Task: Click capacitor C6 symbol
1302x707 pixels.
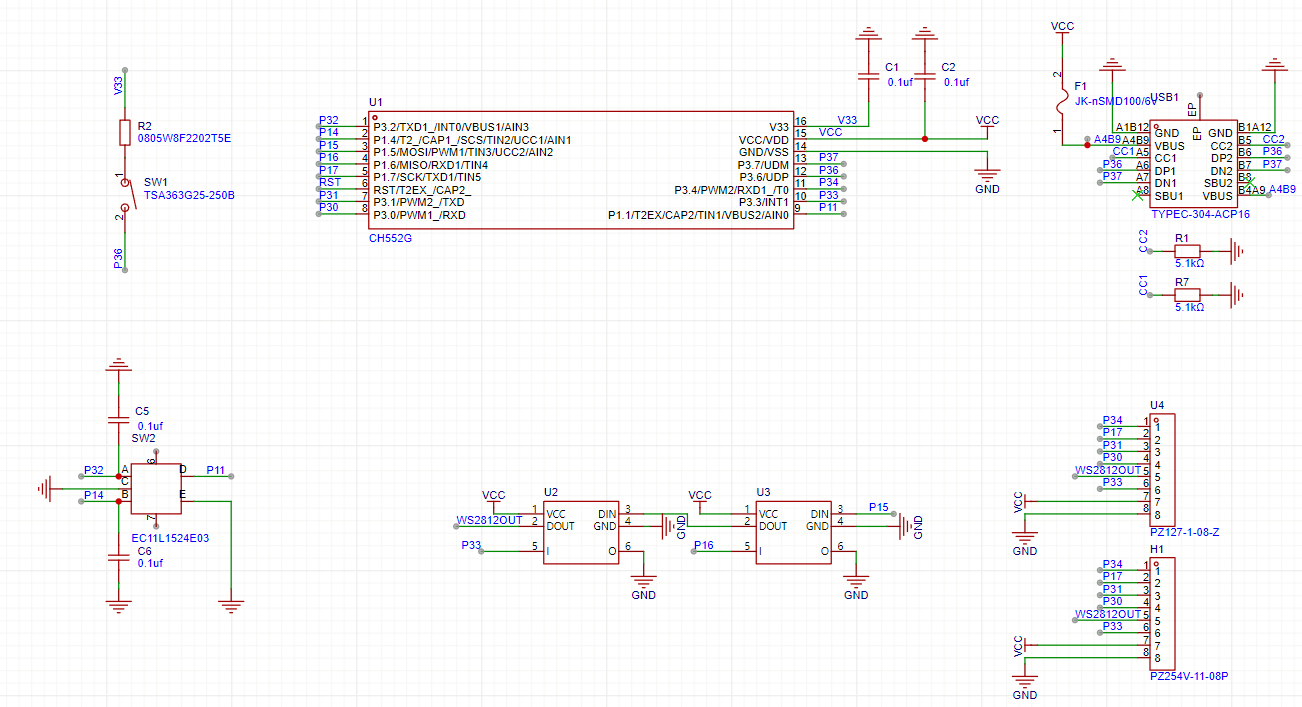Action: (x=119, y=558)
